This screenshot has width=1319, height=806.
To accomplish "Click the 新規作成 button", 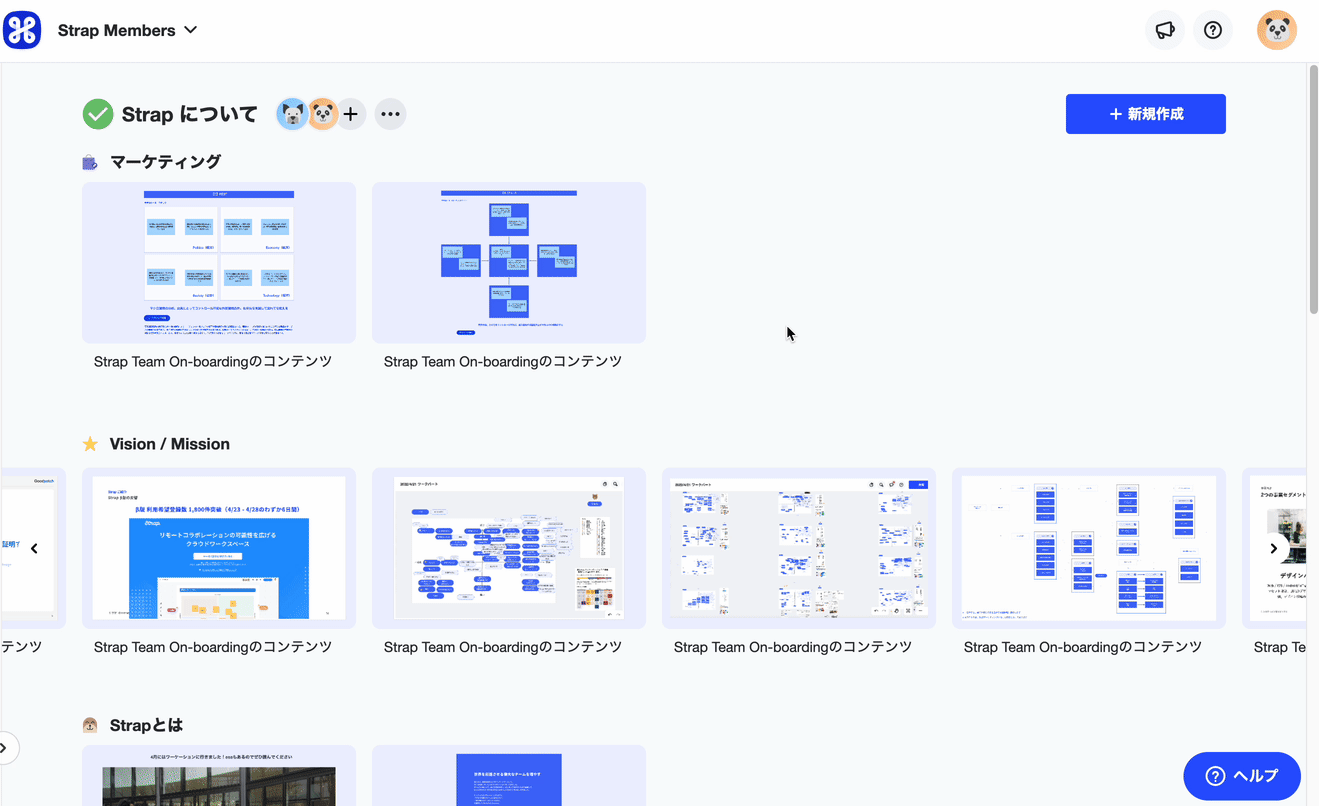I will tap(1146, 114).
